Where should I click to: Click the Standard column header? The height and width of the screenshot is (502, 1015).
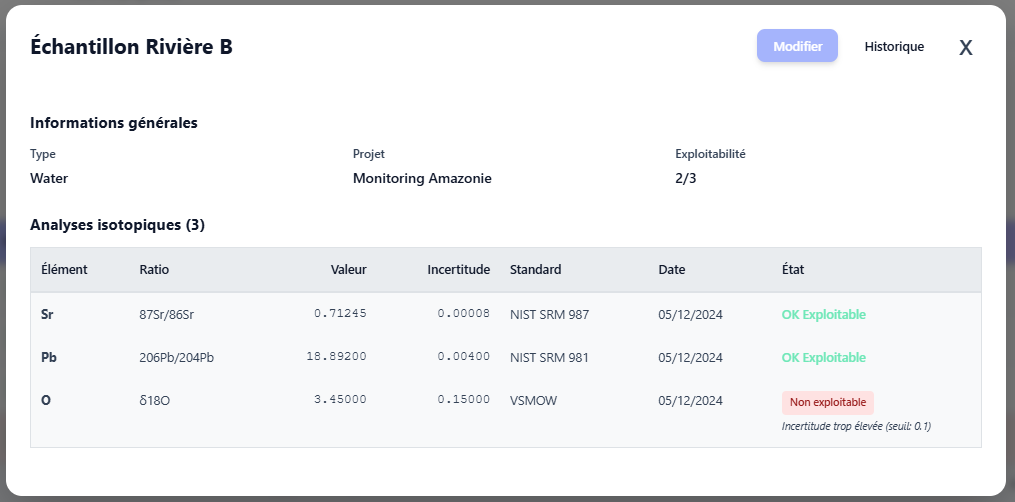click(x=535, y=270)
